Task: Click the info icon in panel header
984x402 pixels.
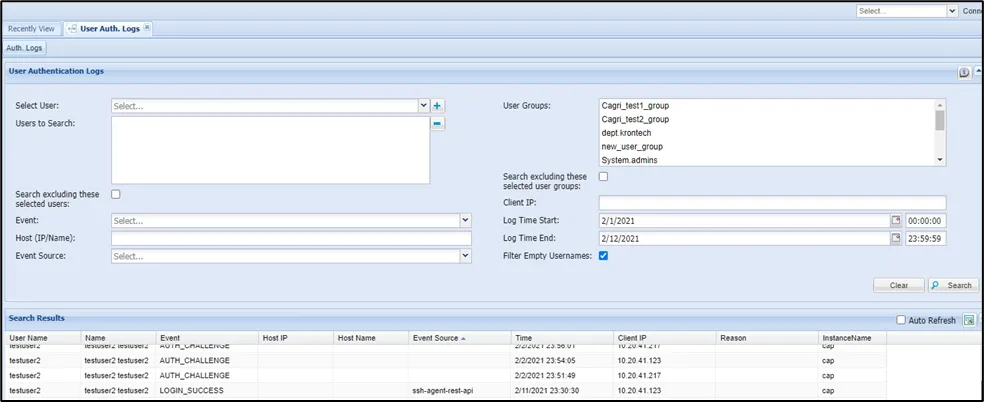Action: (964, 73)
